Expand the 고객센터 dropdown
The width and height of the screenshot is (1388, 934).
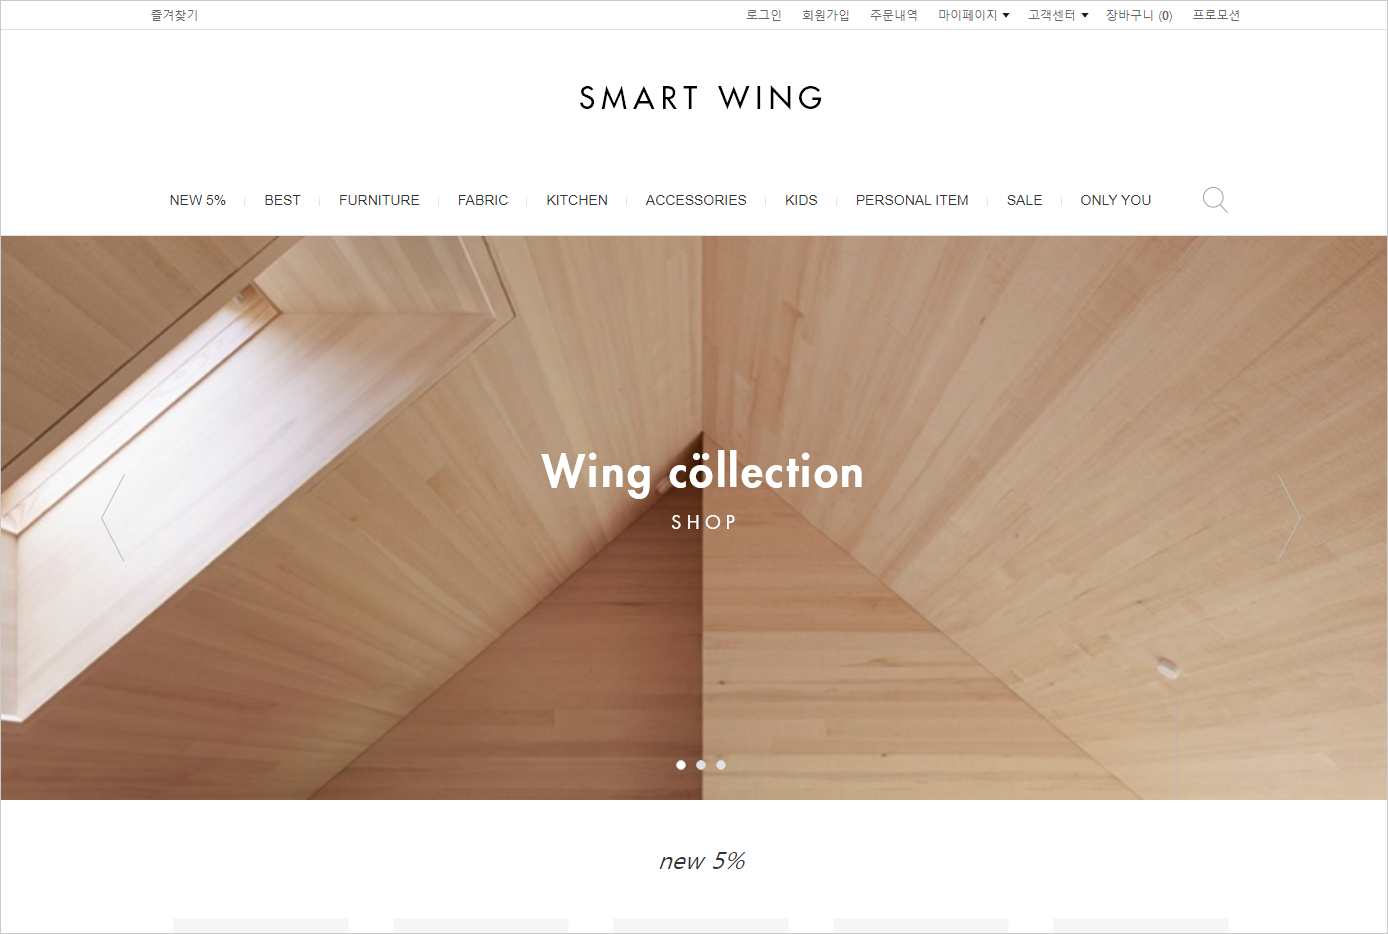pos(1058,15)
